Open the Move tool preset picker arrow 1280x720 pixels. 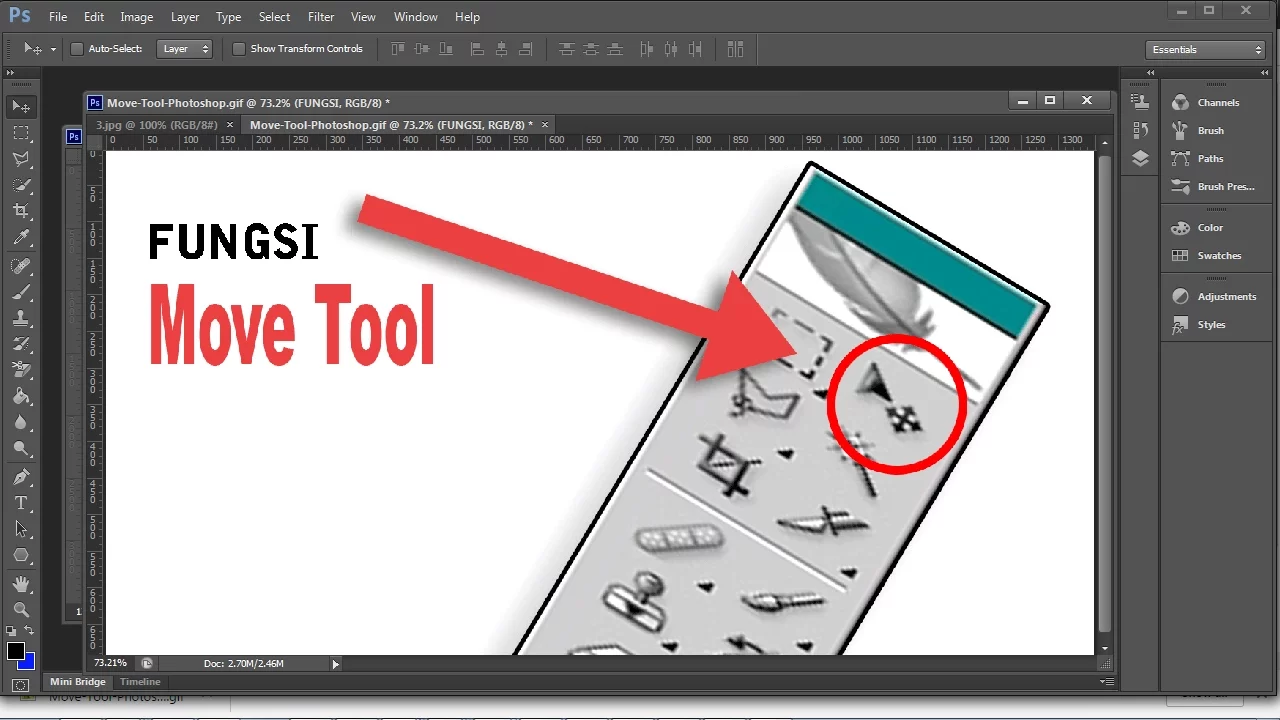[x=54, y=49]
